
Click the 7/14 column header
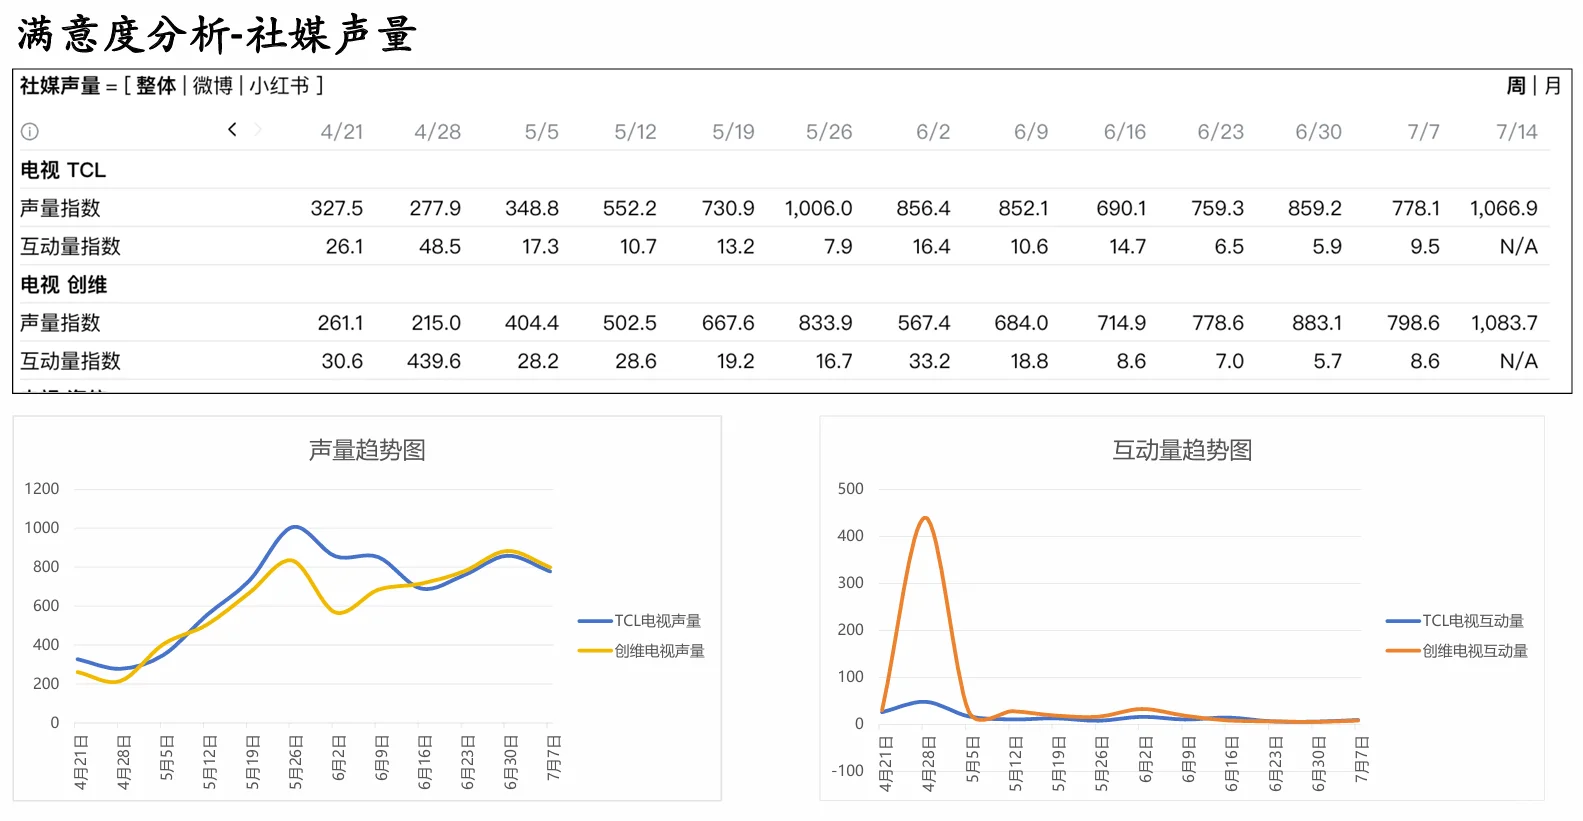click(x=1517, y=132)
